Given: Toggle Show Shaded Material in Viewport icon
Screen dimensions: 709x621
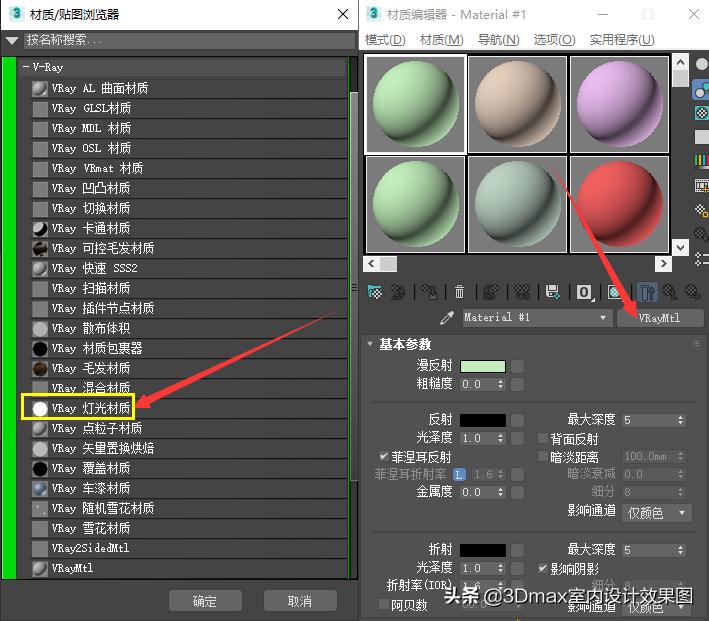Looking at the screenshot, I should [x=614, y=292].
